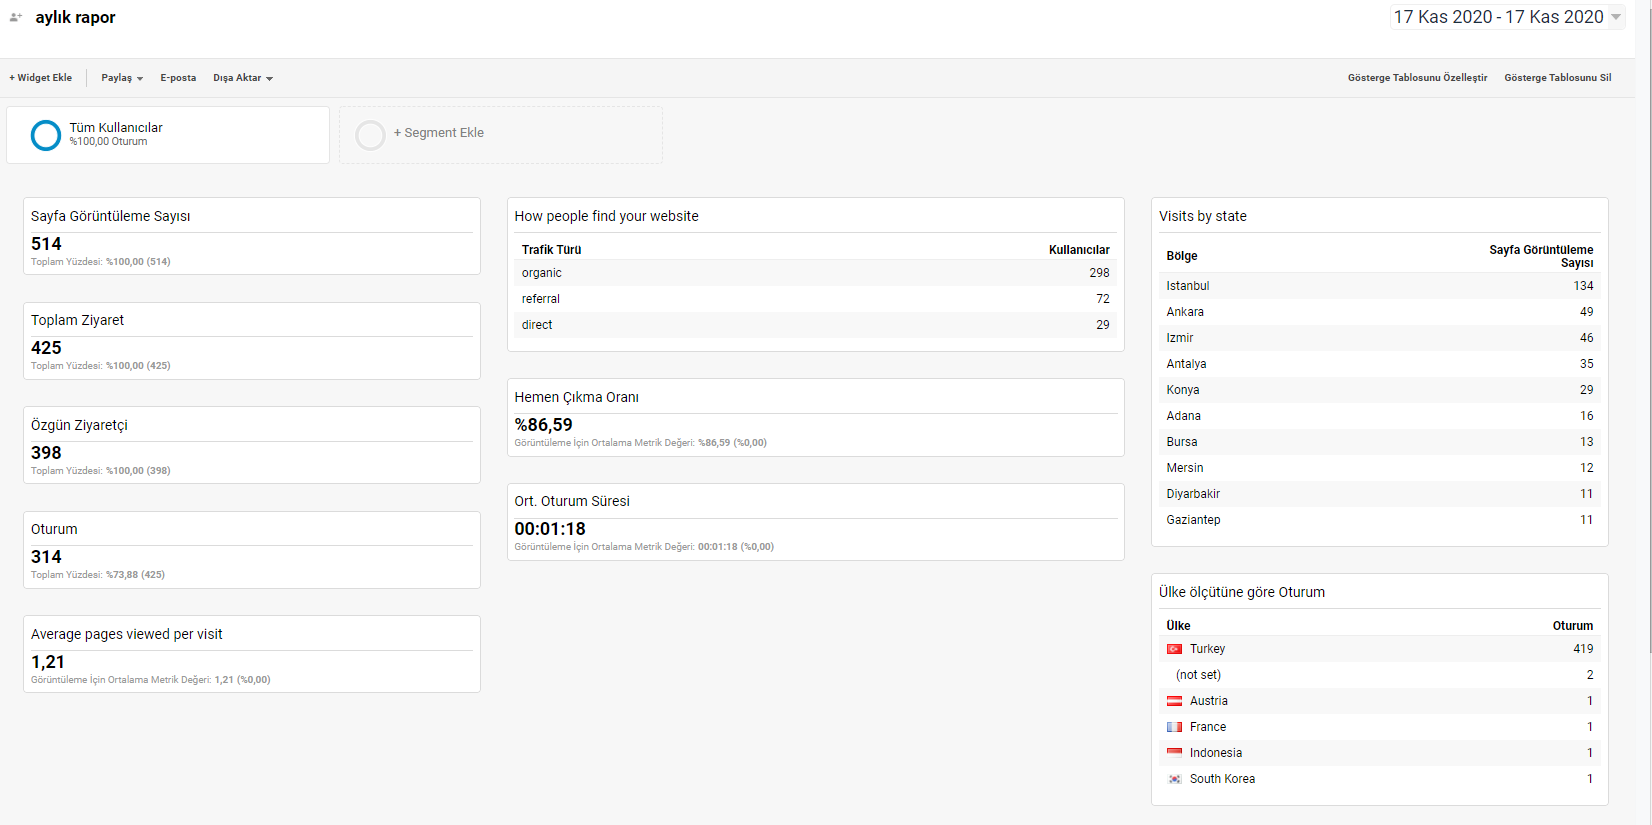This screenshot has height=825, width=1652.
Task: Select the Antalya row
Action: pos(1380,364)
